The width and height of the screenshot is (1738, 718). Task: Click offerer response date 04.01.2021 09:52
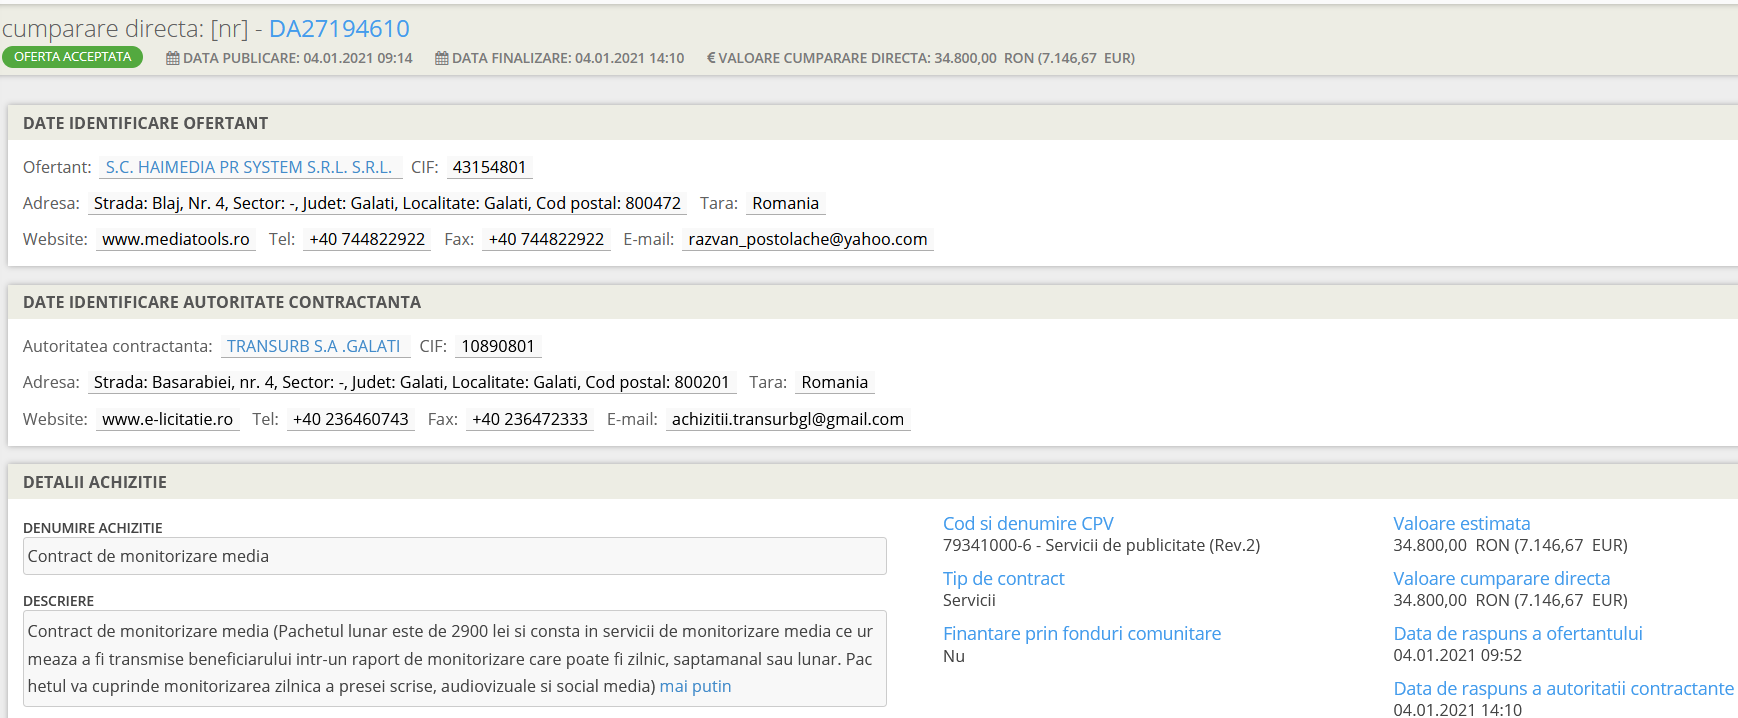[x=1457, y=655]
